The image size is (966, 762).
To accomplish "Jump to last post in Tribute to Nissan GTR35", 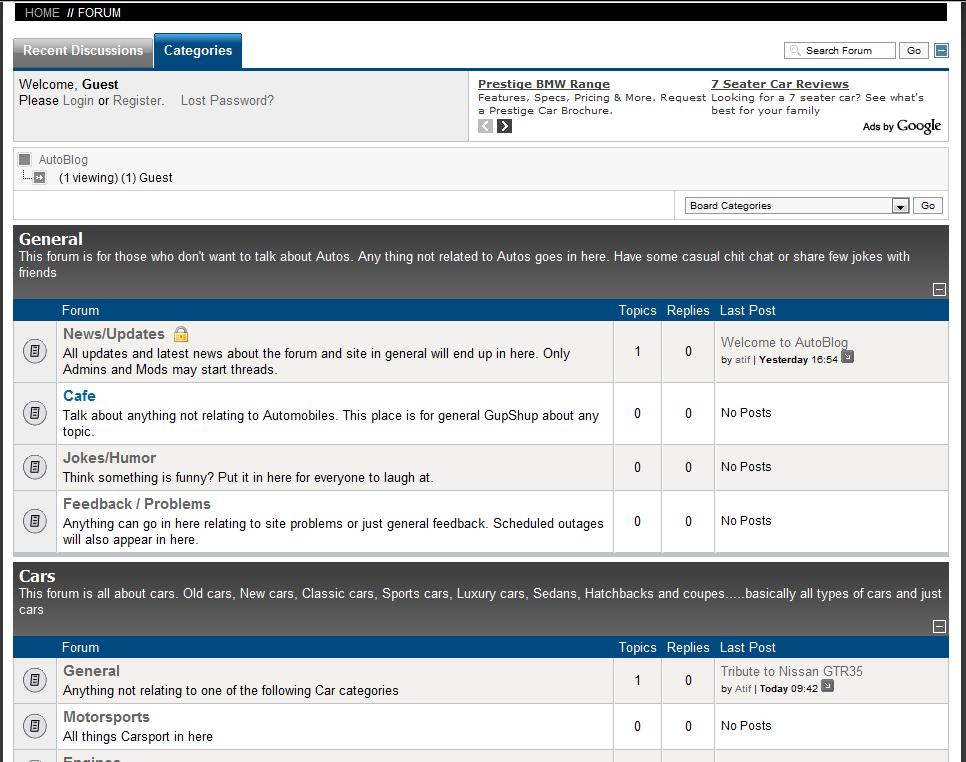I will [x=827, y=687].
